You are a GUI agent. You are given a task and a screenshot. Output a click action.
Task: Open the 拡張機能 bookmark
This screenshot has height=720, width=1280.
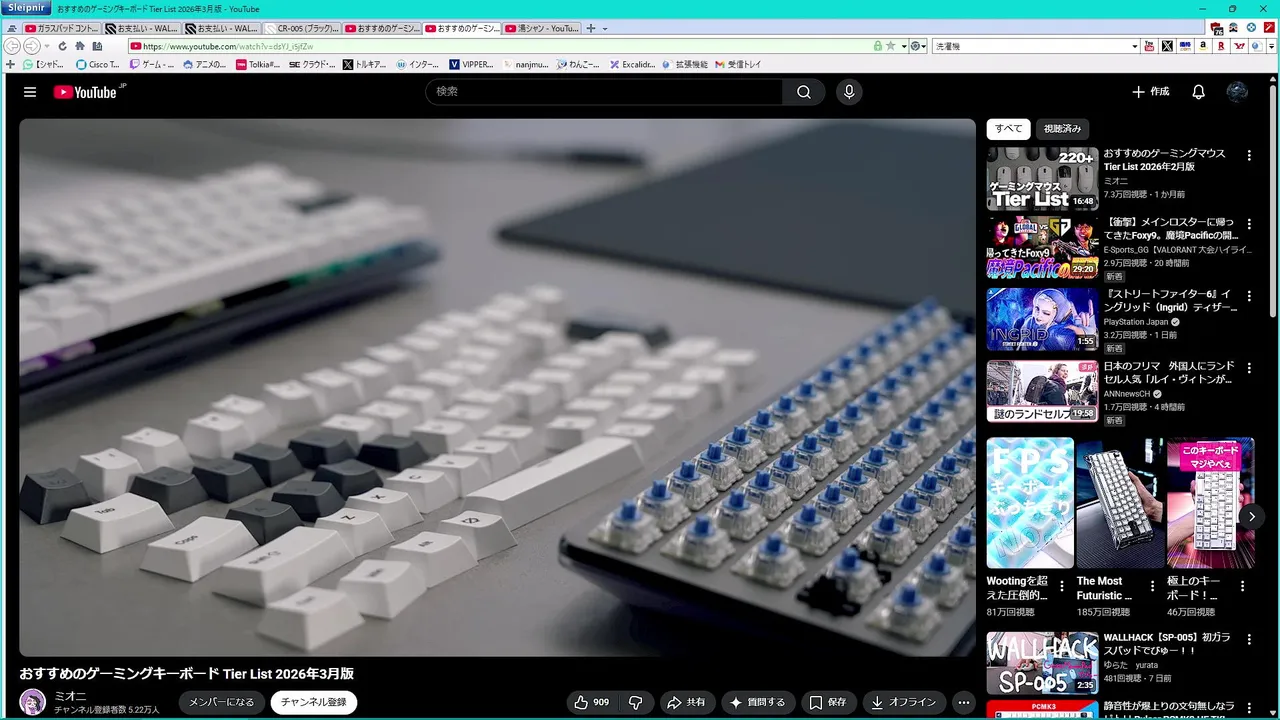coord(684,64)
